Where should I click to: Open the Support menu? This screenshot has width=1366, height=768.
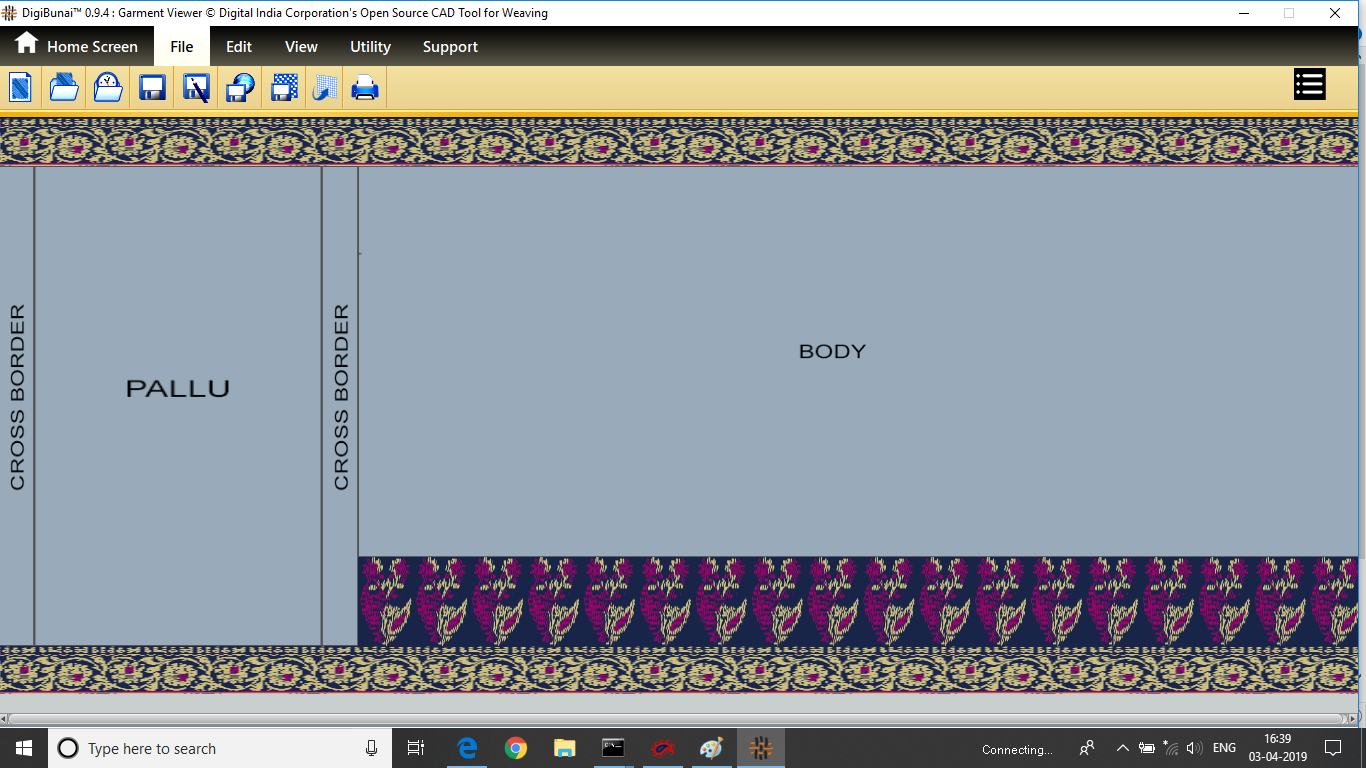[450, 47]
